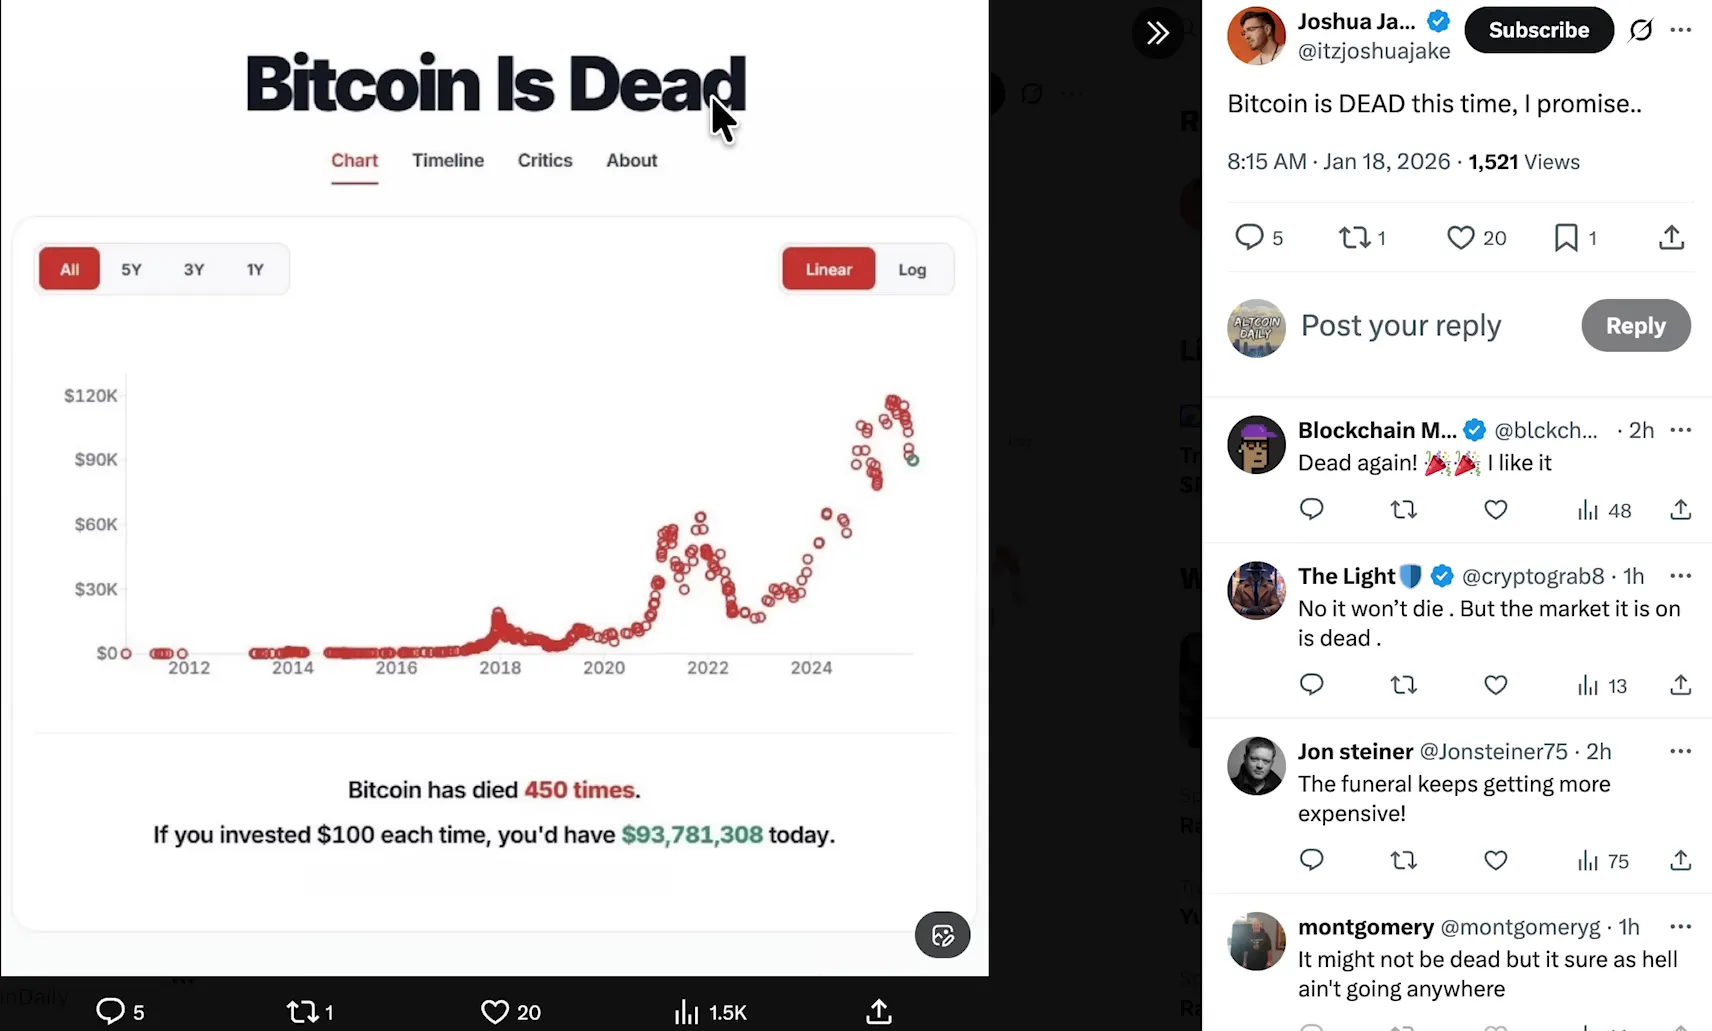Open more options on Joshua's post

click(1681, 30)
